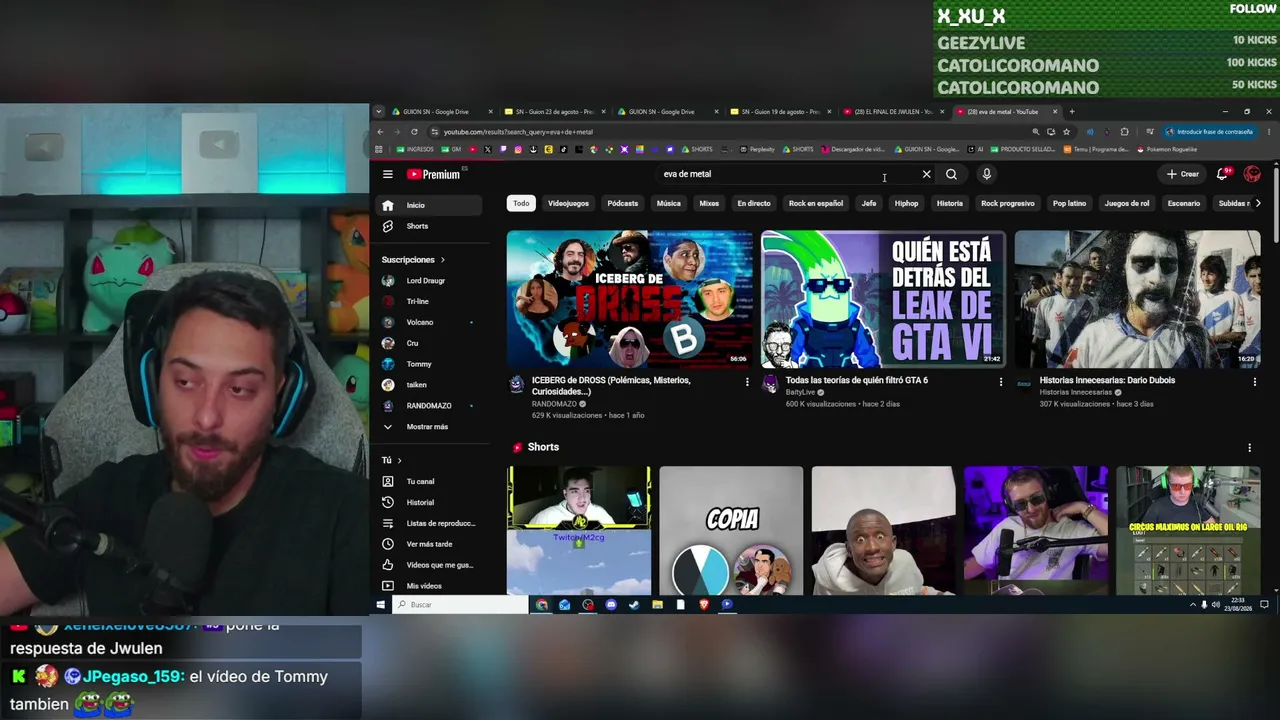Open the Circus Maximus oil rig Short
This screenshot has width=1280, height=720.
(1188, 531)
